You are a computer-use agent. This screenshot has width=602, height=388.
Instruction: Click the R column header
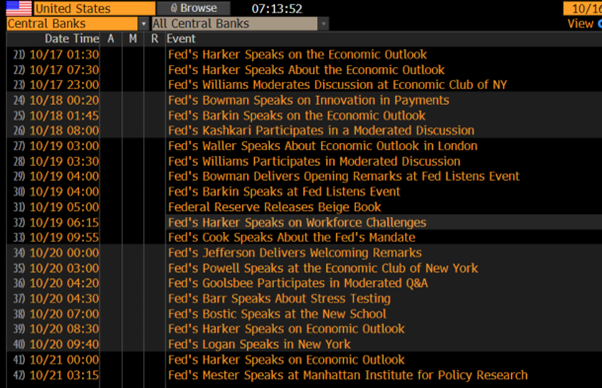pyautogui.click(x=154, y=39)
